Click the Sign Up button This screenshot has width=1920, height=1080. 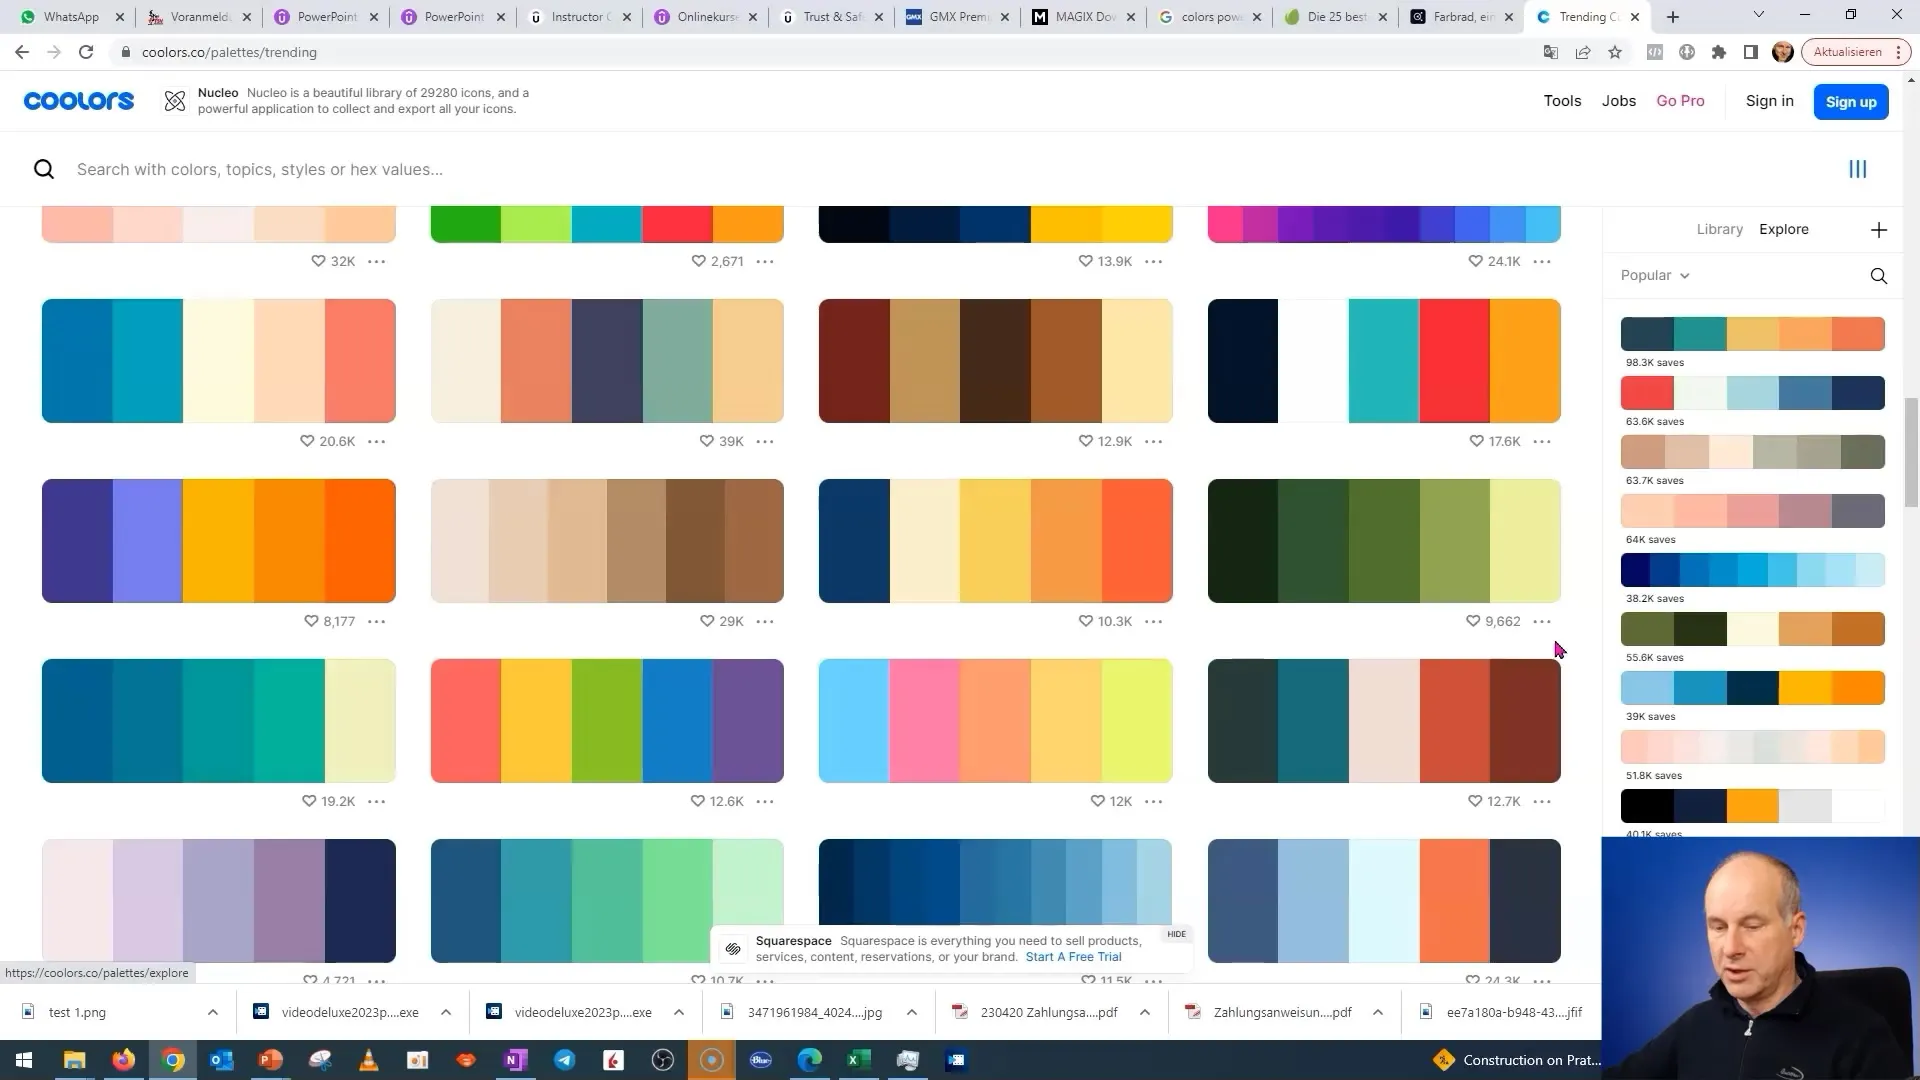1850,100
